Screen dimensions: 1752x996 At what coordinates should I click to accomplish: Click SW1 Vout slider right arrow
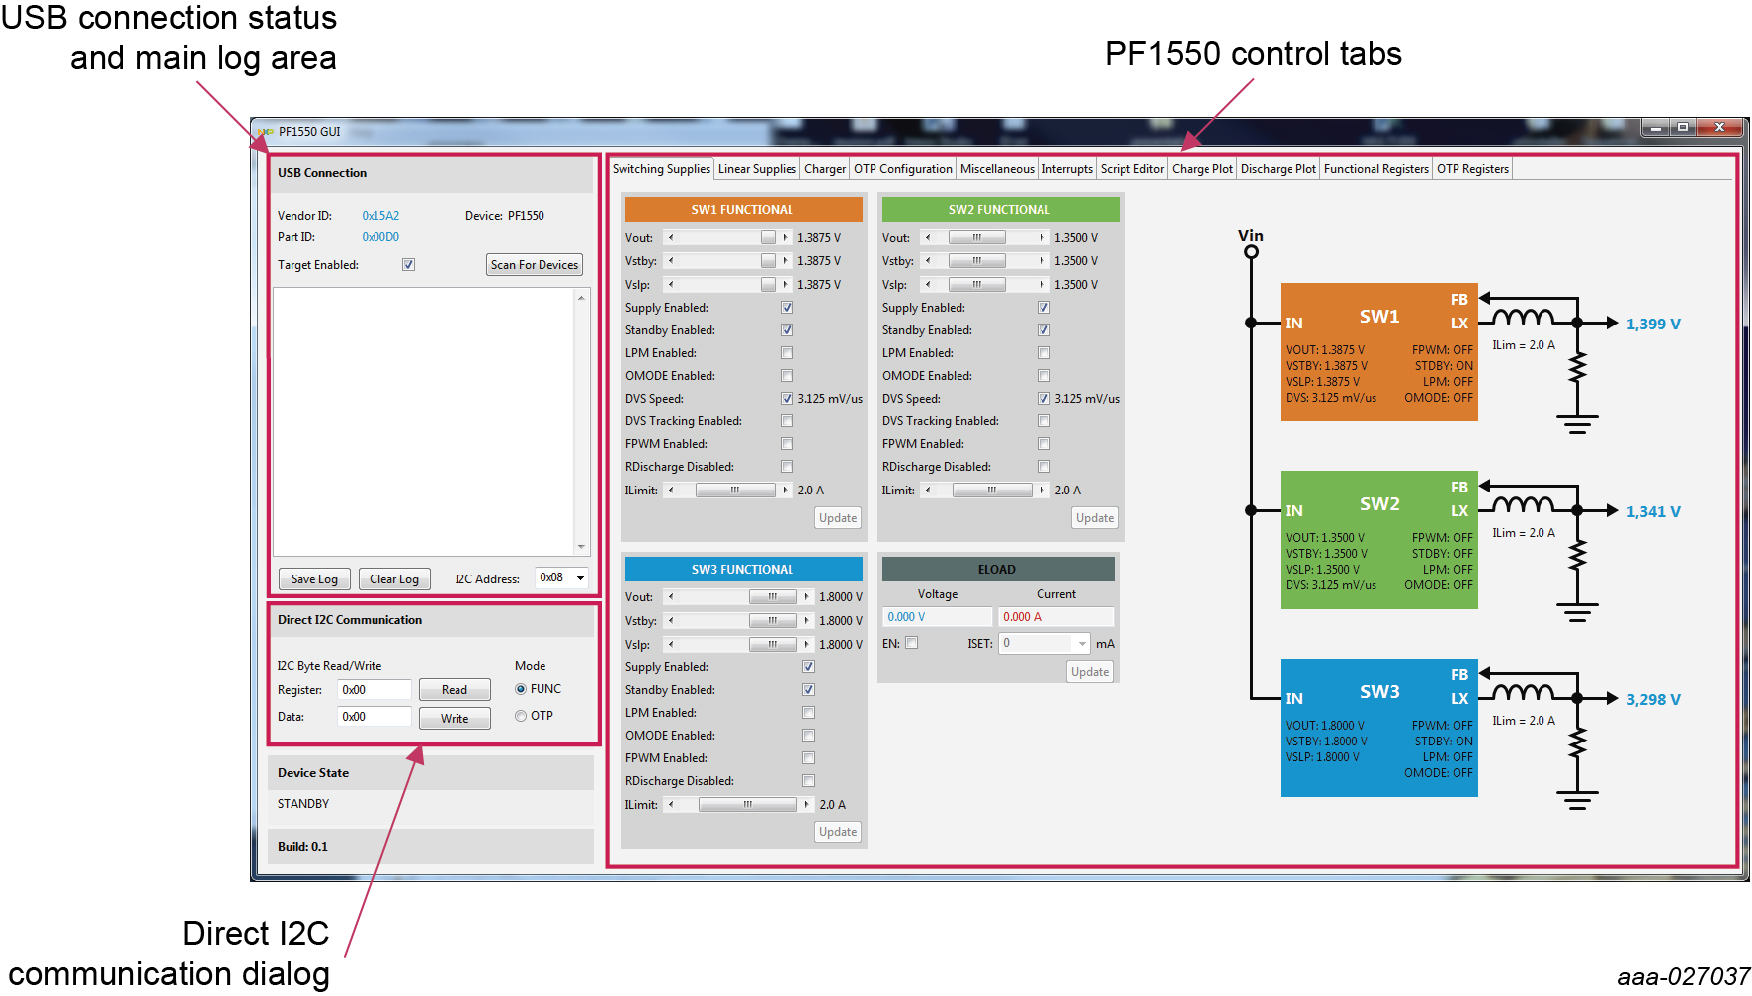click(786, 238)
